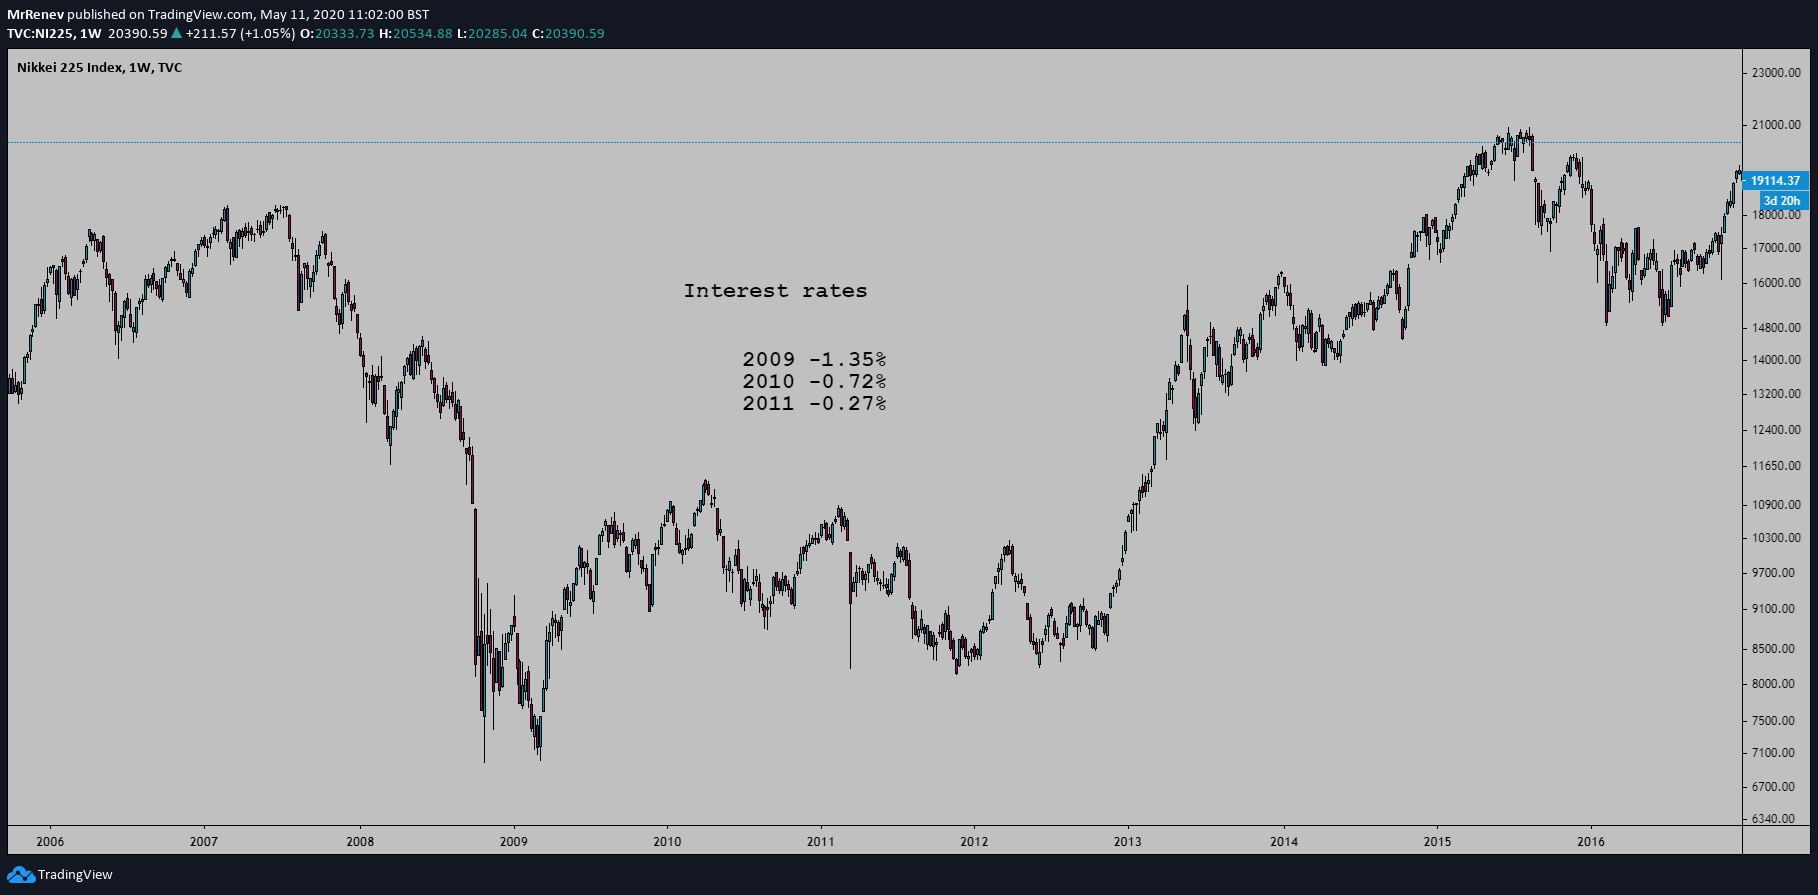Click the 10900.00 price scale label
Screen dimensions: 1818x895
pyautogui.click(x=1776, y=505)
